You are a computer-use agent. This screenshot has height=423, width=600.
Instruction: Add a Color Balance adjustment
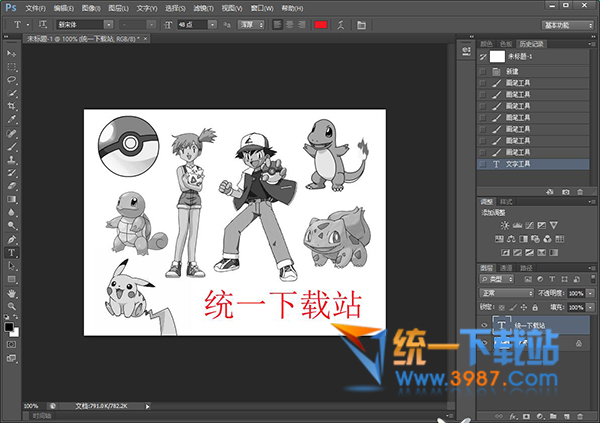click(x=511, y=239)
